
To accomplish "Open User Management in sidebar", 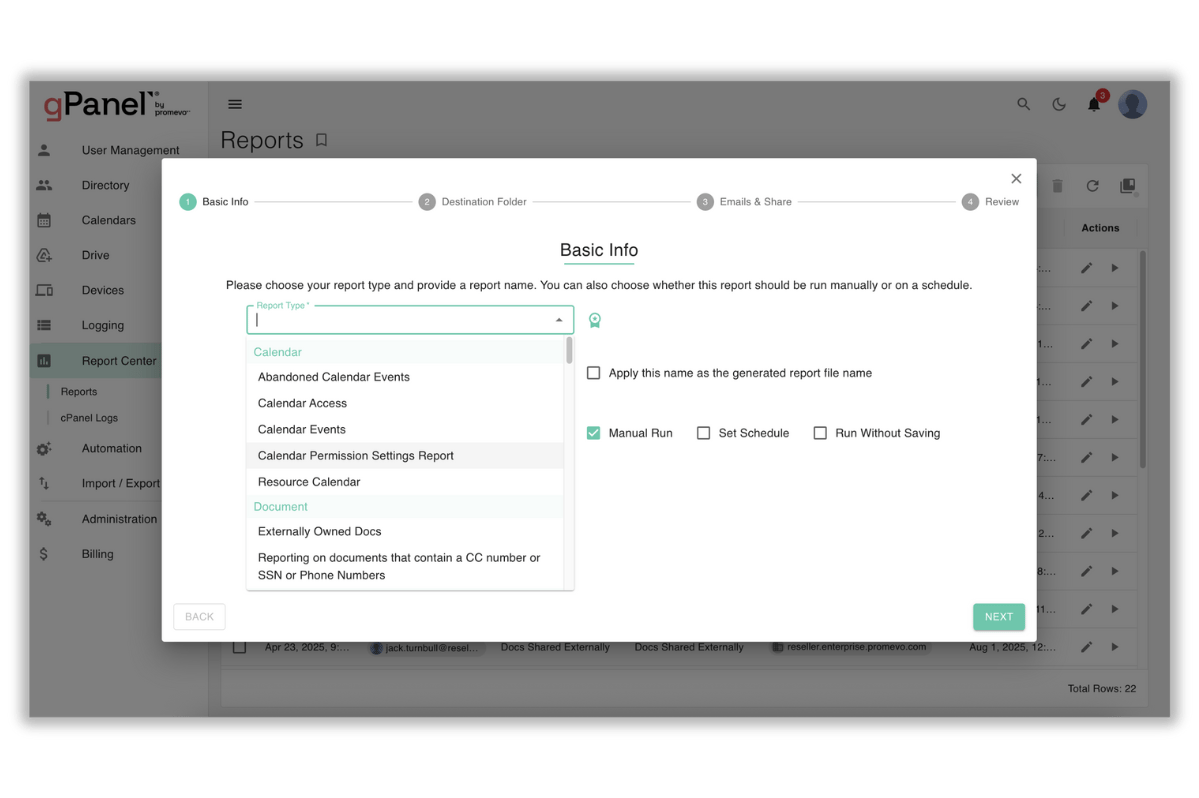I will (130, 151).
